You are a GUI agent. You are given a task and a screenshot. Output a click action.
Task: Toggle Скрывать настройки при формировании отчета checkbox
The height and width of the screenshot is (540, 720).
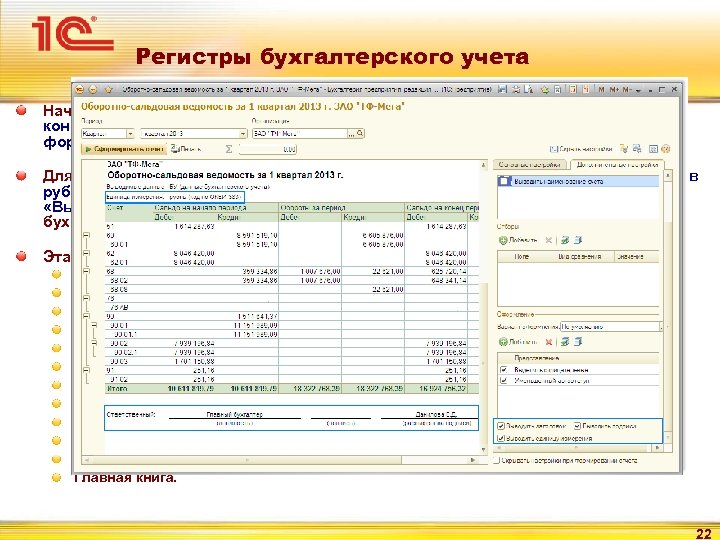coord(496,460)
